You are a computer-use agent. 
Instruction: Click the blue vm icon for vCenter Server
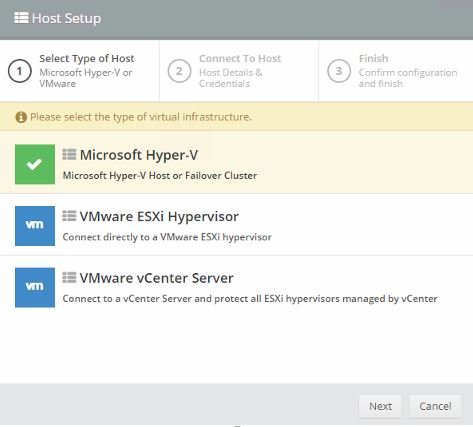35,287
